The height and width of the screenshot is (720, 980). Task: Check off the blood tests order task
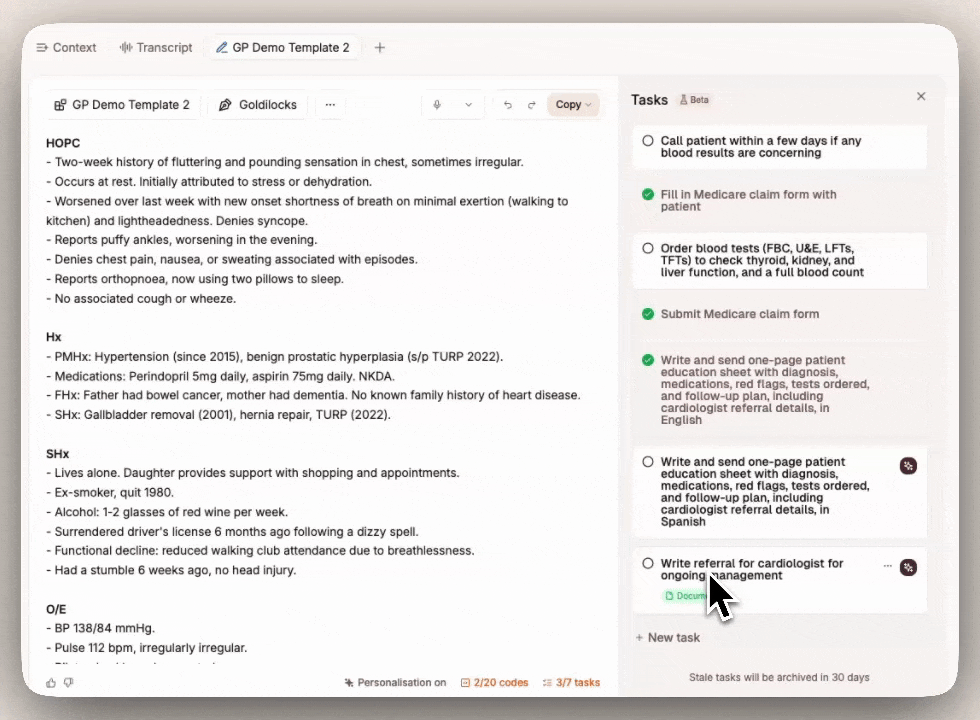(x=648, y=249)
